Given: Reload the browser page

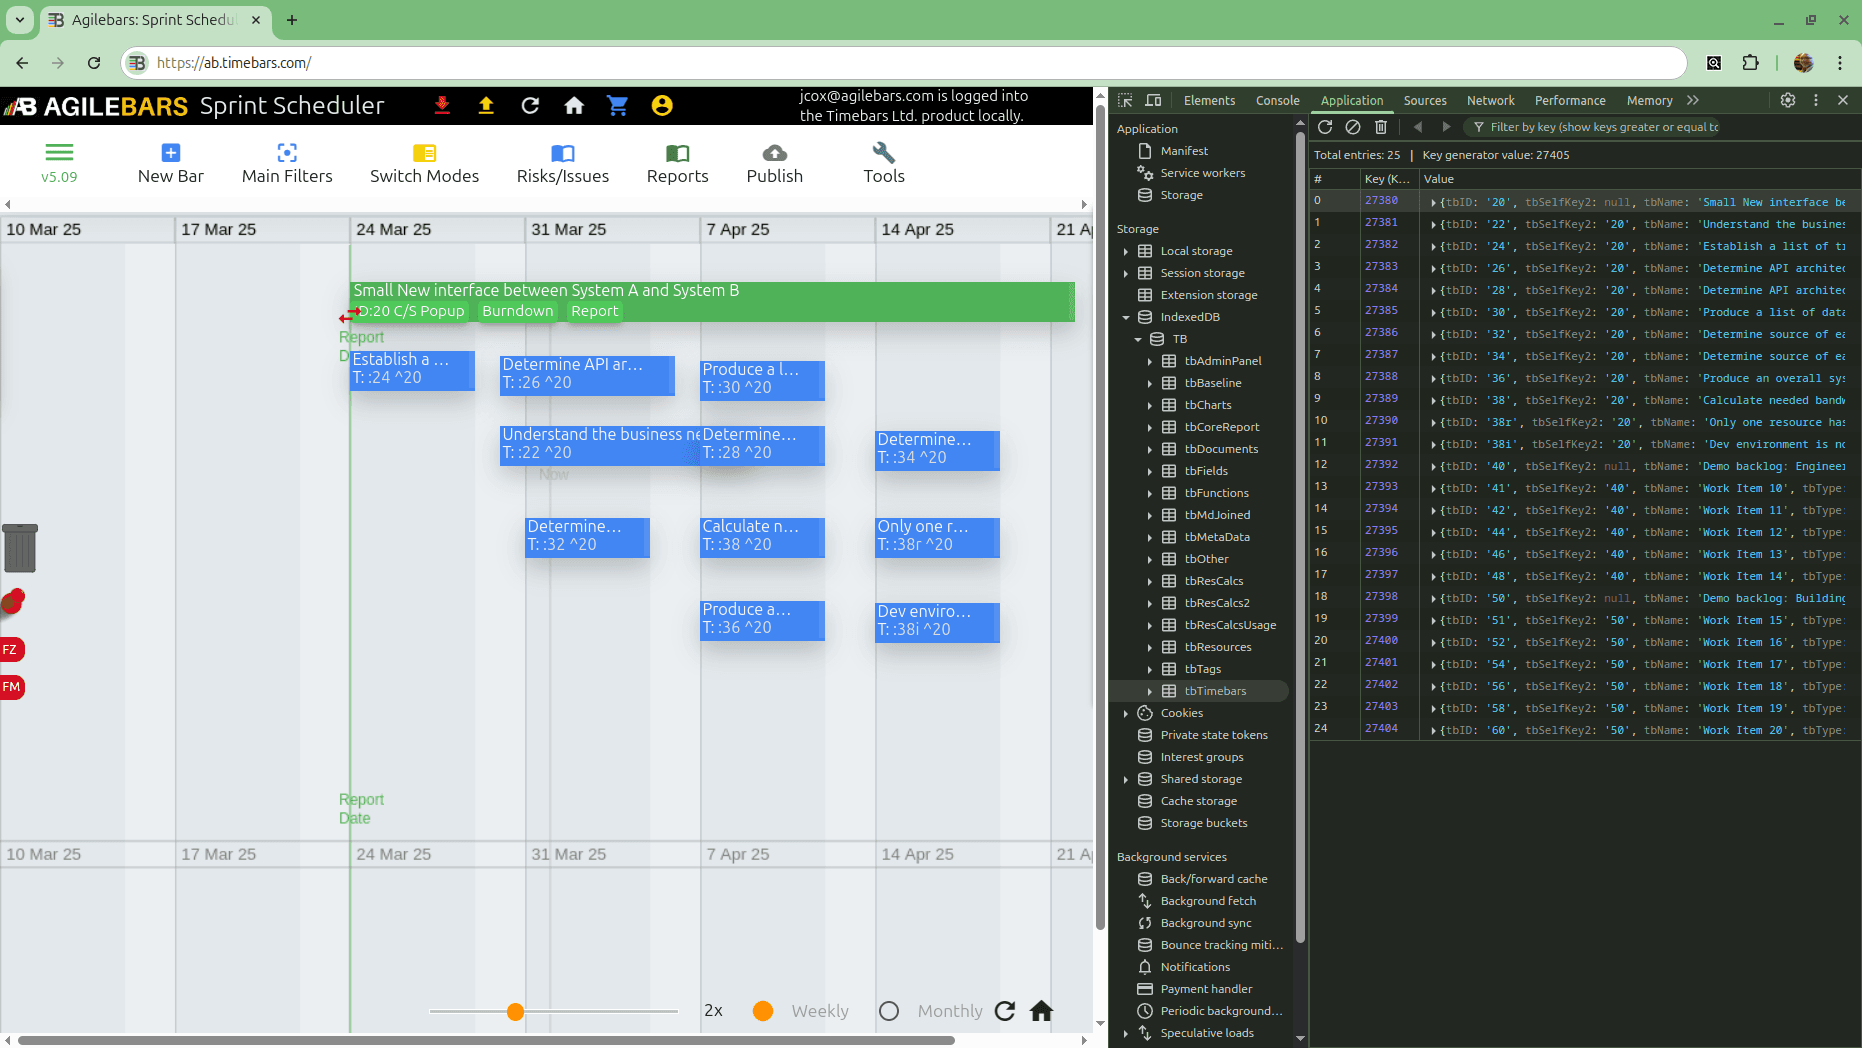Looking at the screenshot, I should pos(94,62).
